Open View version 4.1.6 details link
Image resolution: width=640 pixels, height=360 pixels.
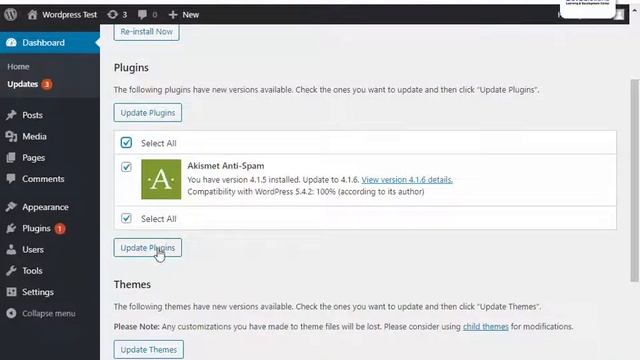coord(407,180)
